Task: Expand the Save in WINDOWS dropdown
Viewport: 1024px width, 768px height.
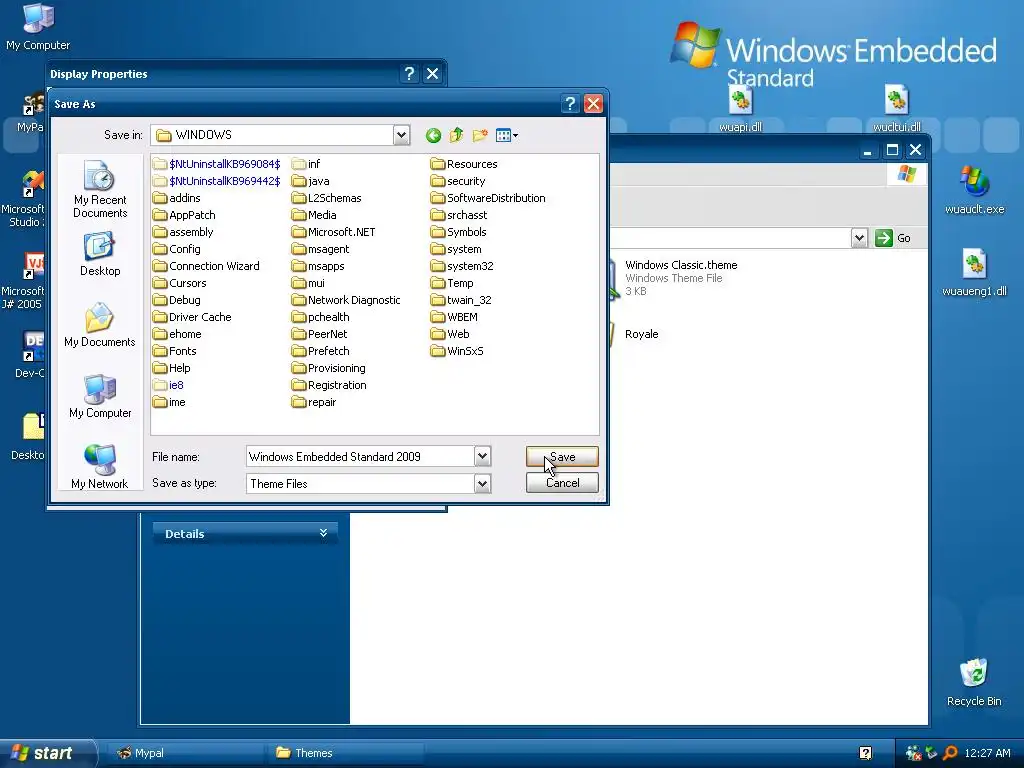Action: tap(402, 135)
